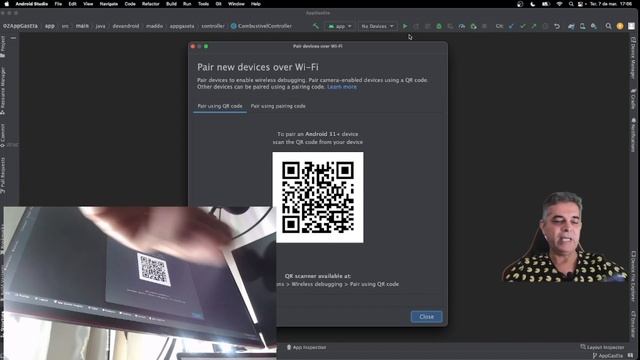Click the Git push arrow icon
This screenshot has height=360, width=640.
click(534, 26)
